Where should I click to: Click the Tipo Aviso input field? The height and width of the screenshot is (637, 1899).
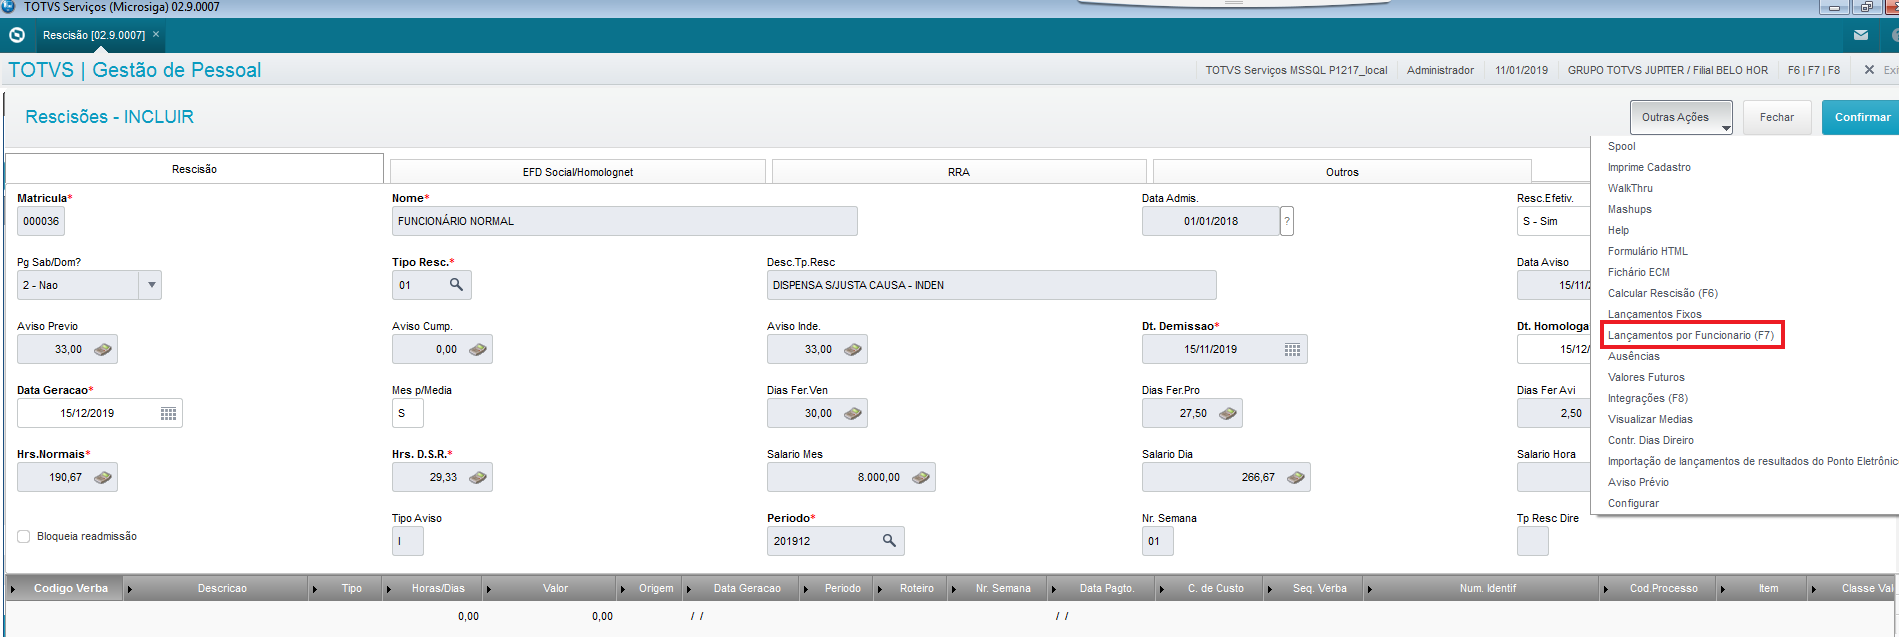click(407, 541)
